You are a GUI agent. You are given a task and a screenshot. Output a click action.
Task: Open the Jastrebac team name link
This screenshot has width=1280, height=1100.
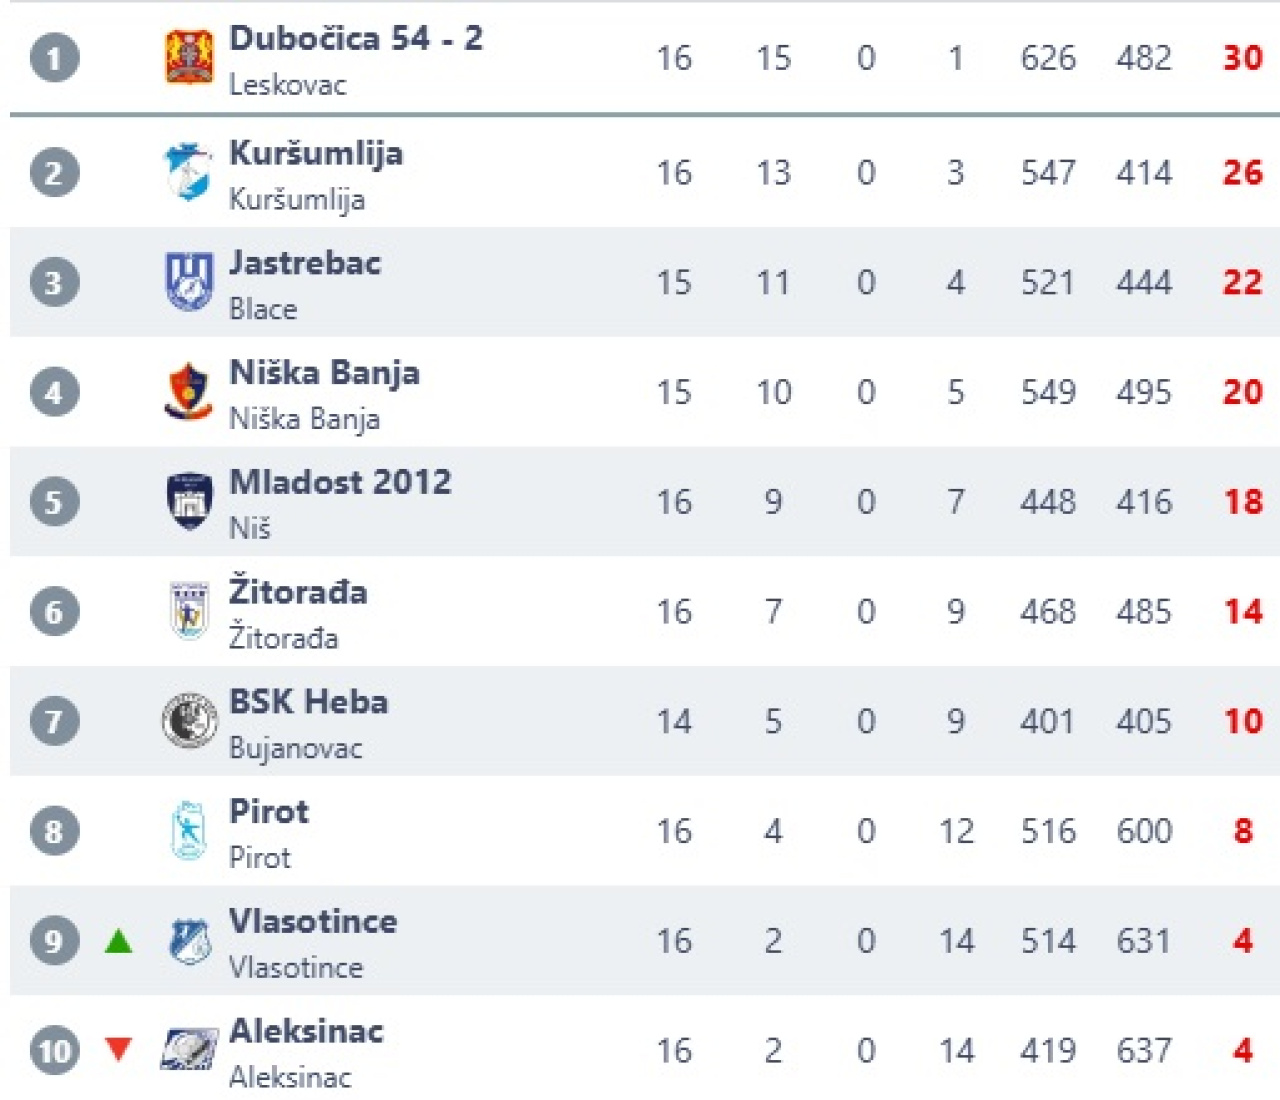[x=305, y=263]
